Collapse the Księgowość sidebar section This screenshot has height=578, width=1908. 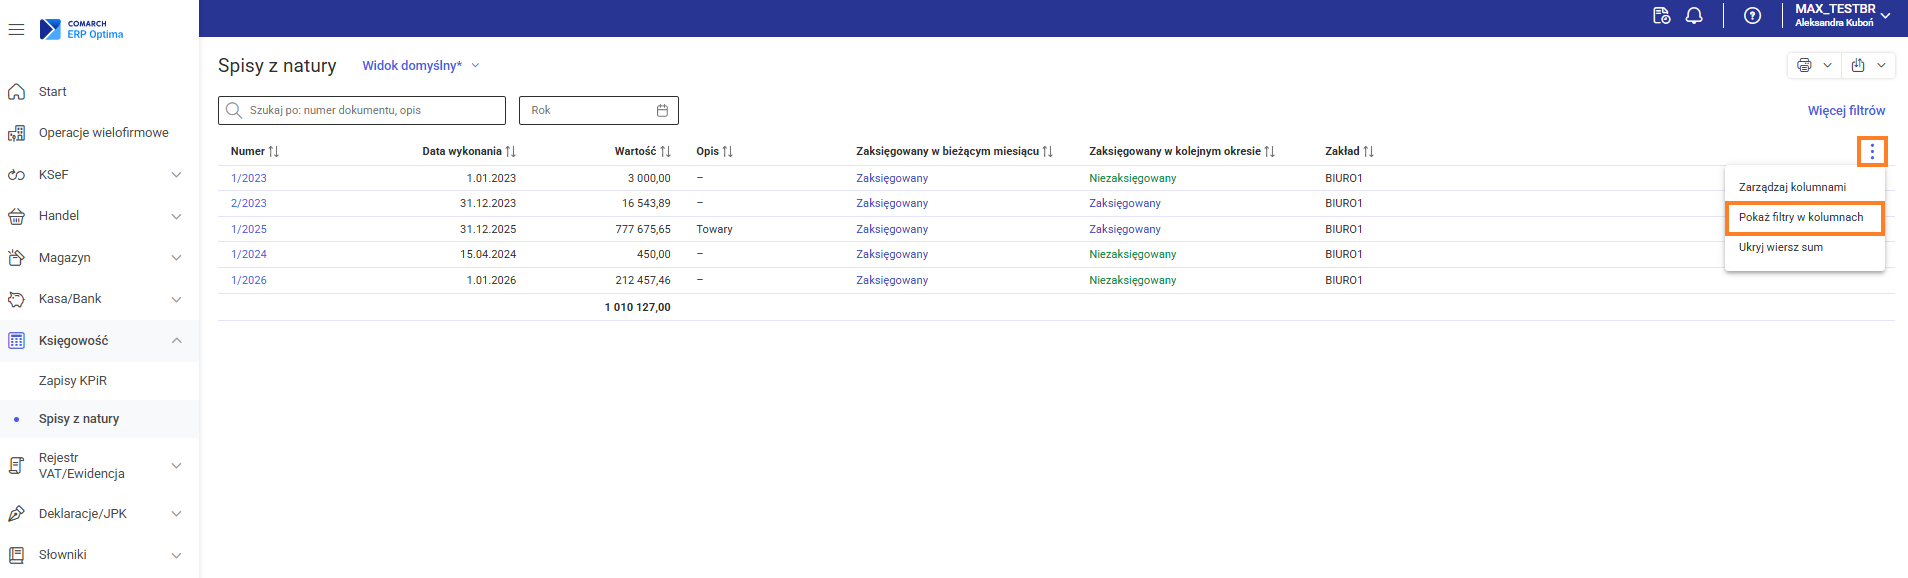coord(176,341)
